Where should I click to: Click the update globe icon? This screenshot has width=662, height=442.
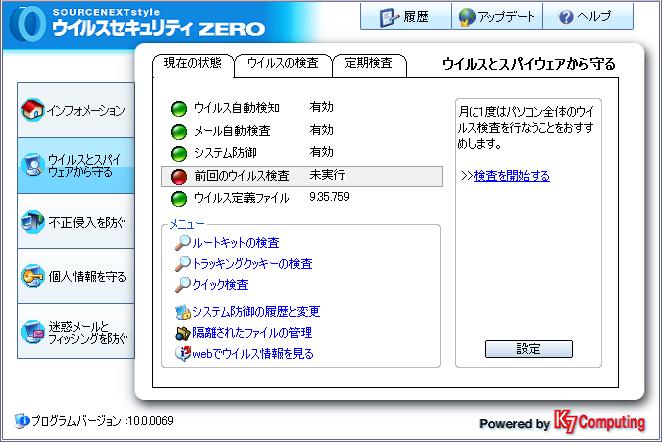467,17
